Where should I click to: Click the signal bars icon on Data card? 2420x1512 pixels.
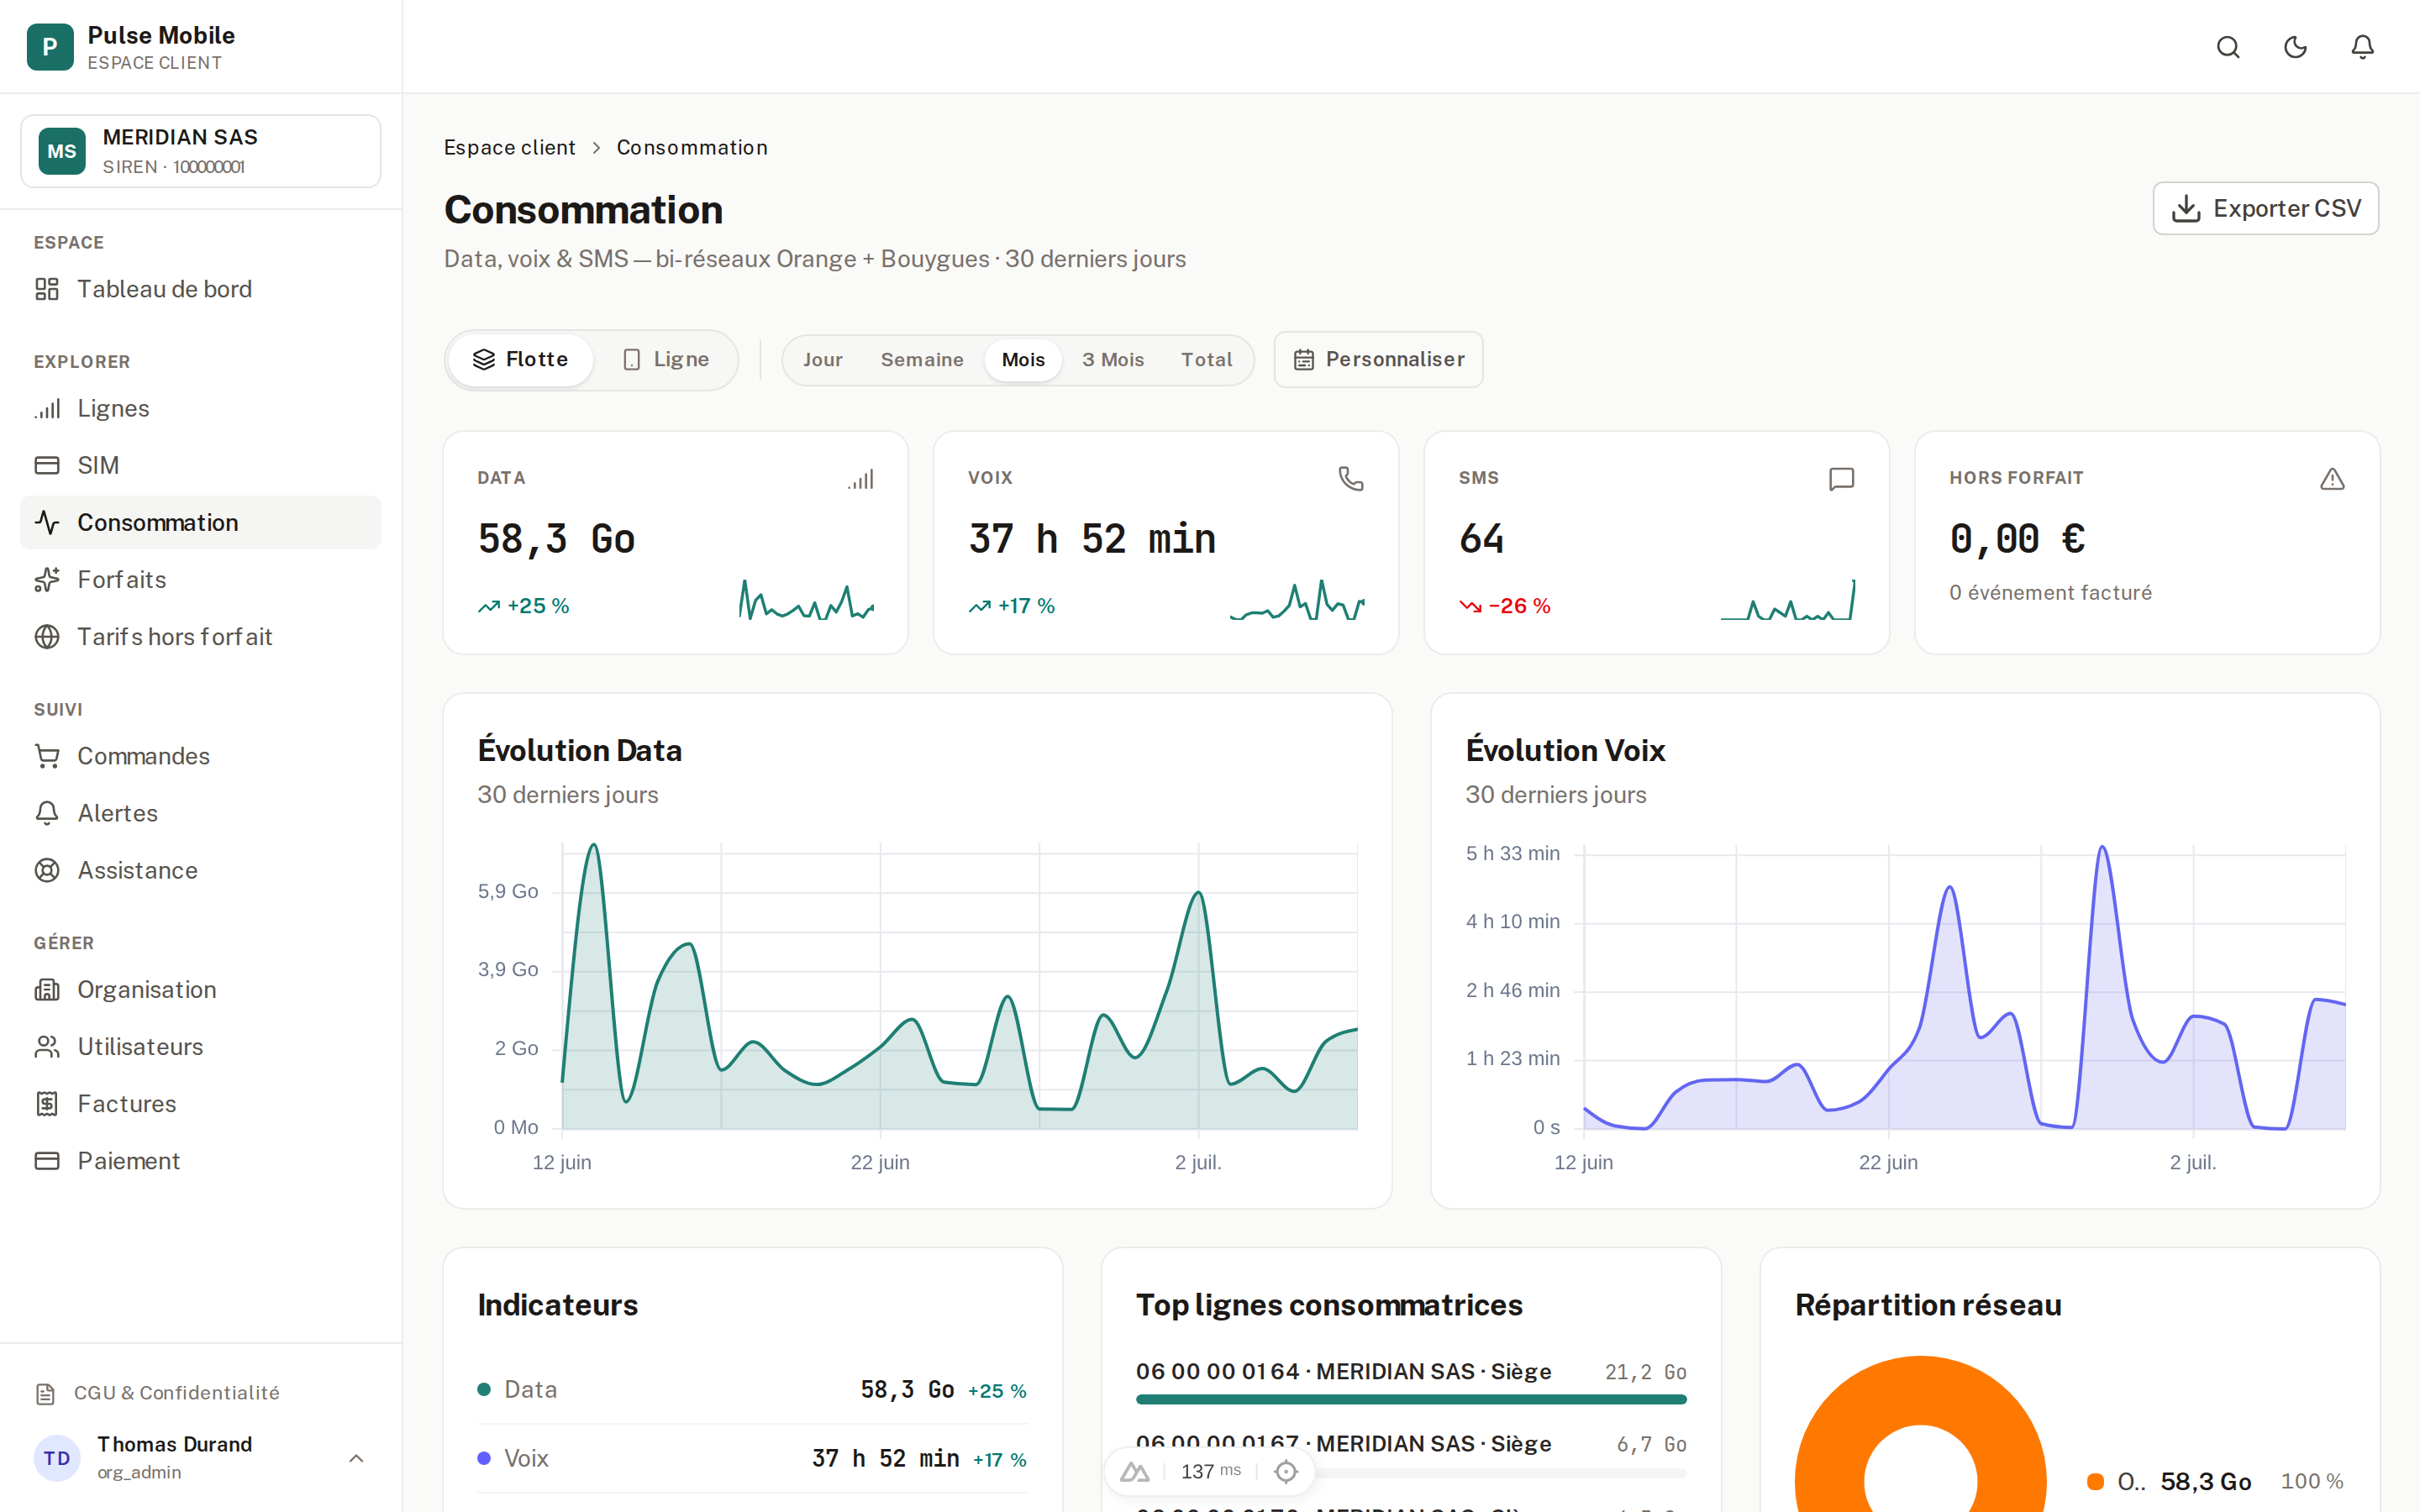[861, 479]
